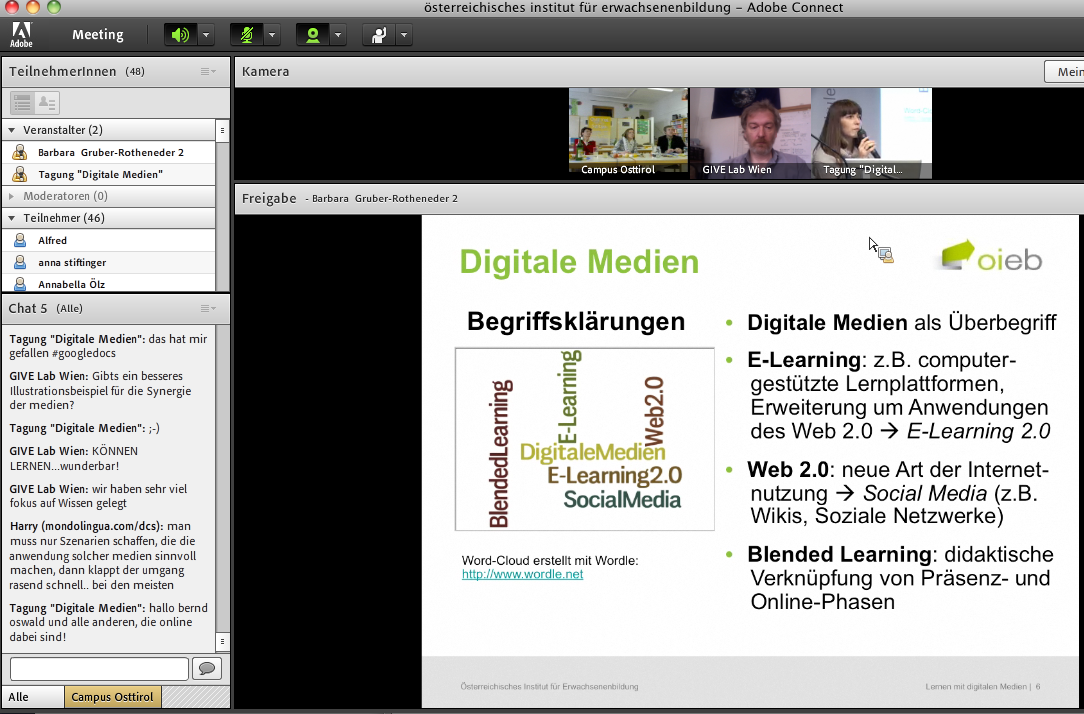Open the speaker options dropdown arrow
The width and height of the screenshot is (1084, 714).
click(x=206, y=35)
